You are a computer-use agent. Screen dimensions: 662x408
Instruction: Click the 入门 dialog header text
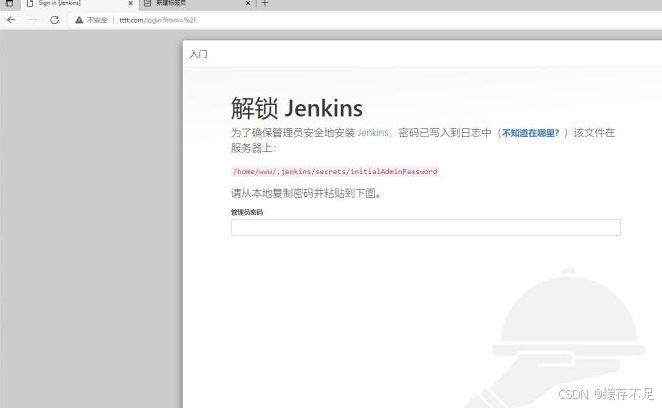pos(198,54)
